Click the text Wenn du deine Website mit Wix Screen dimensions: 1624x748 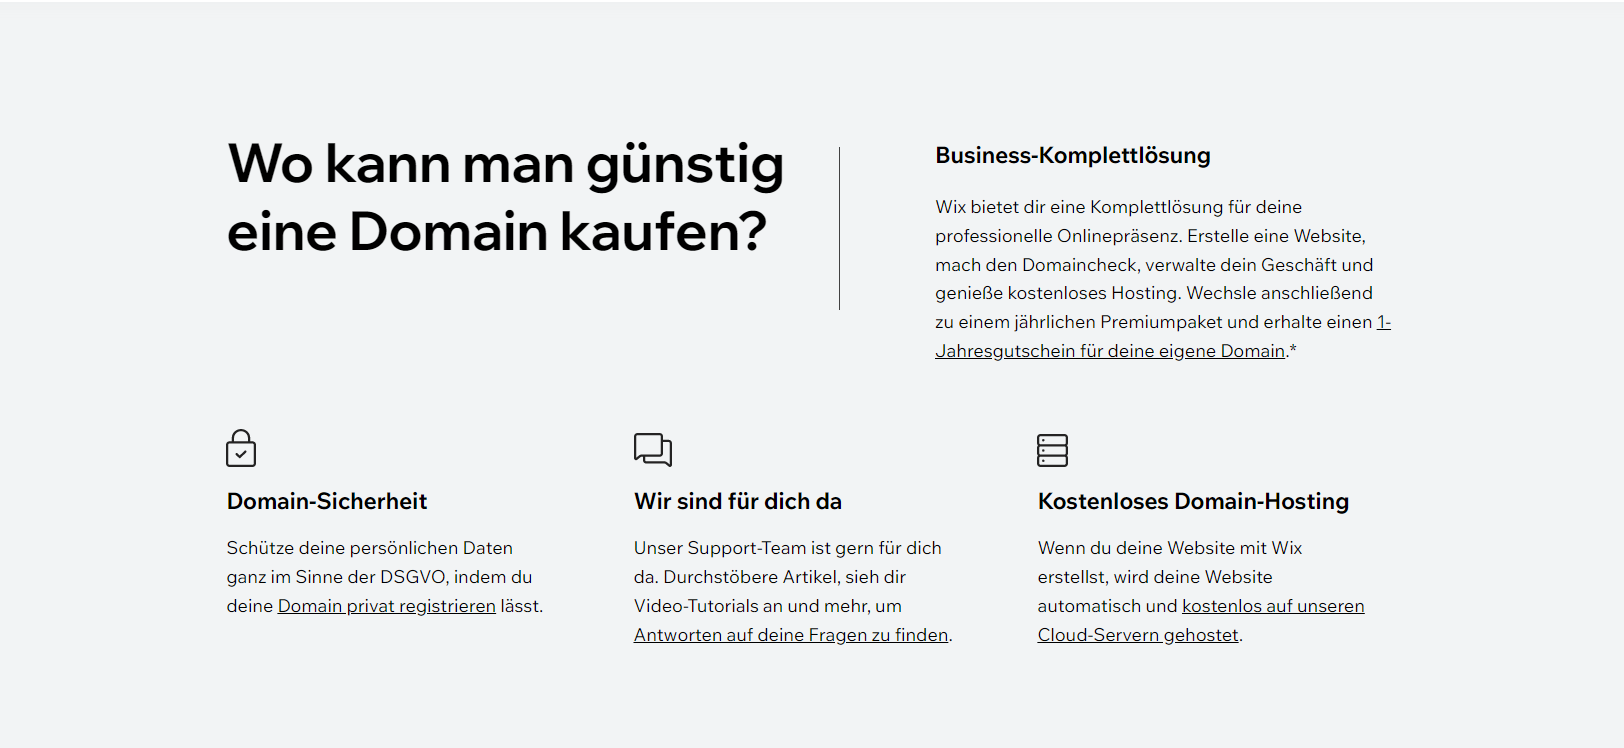1170,548
